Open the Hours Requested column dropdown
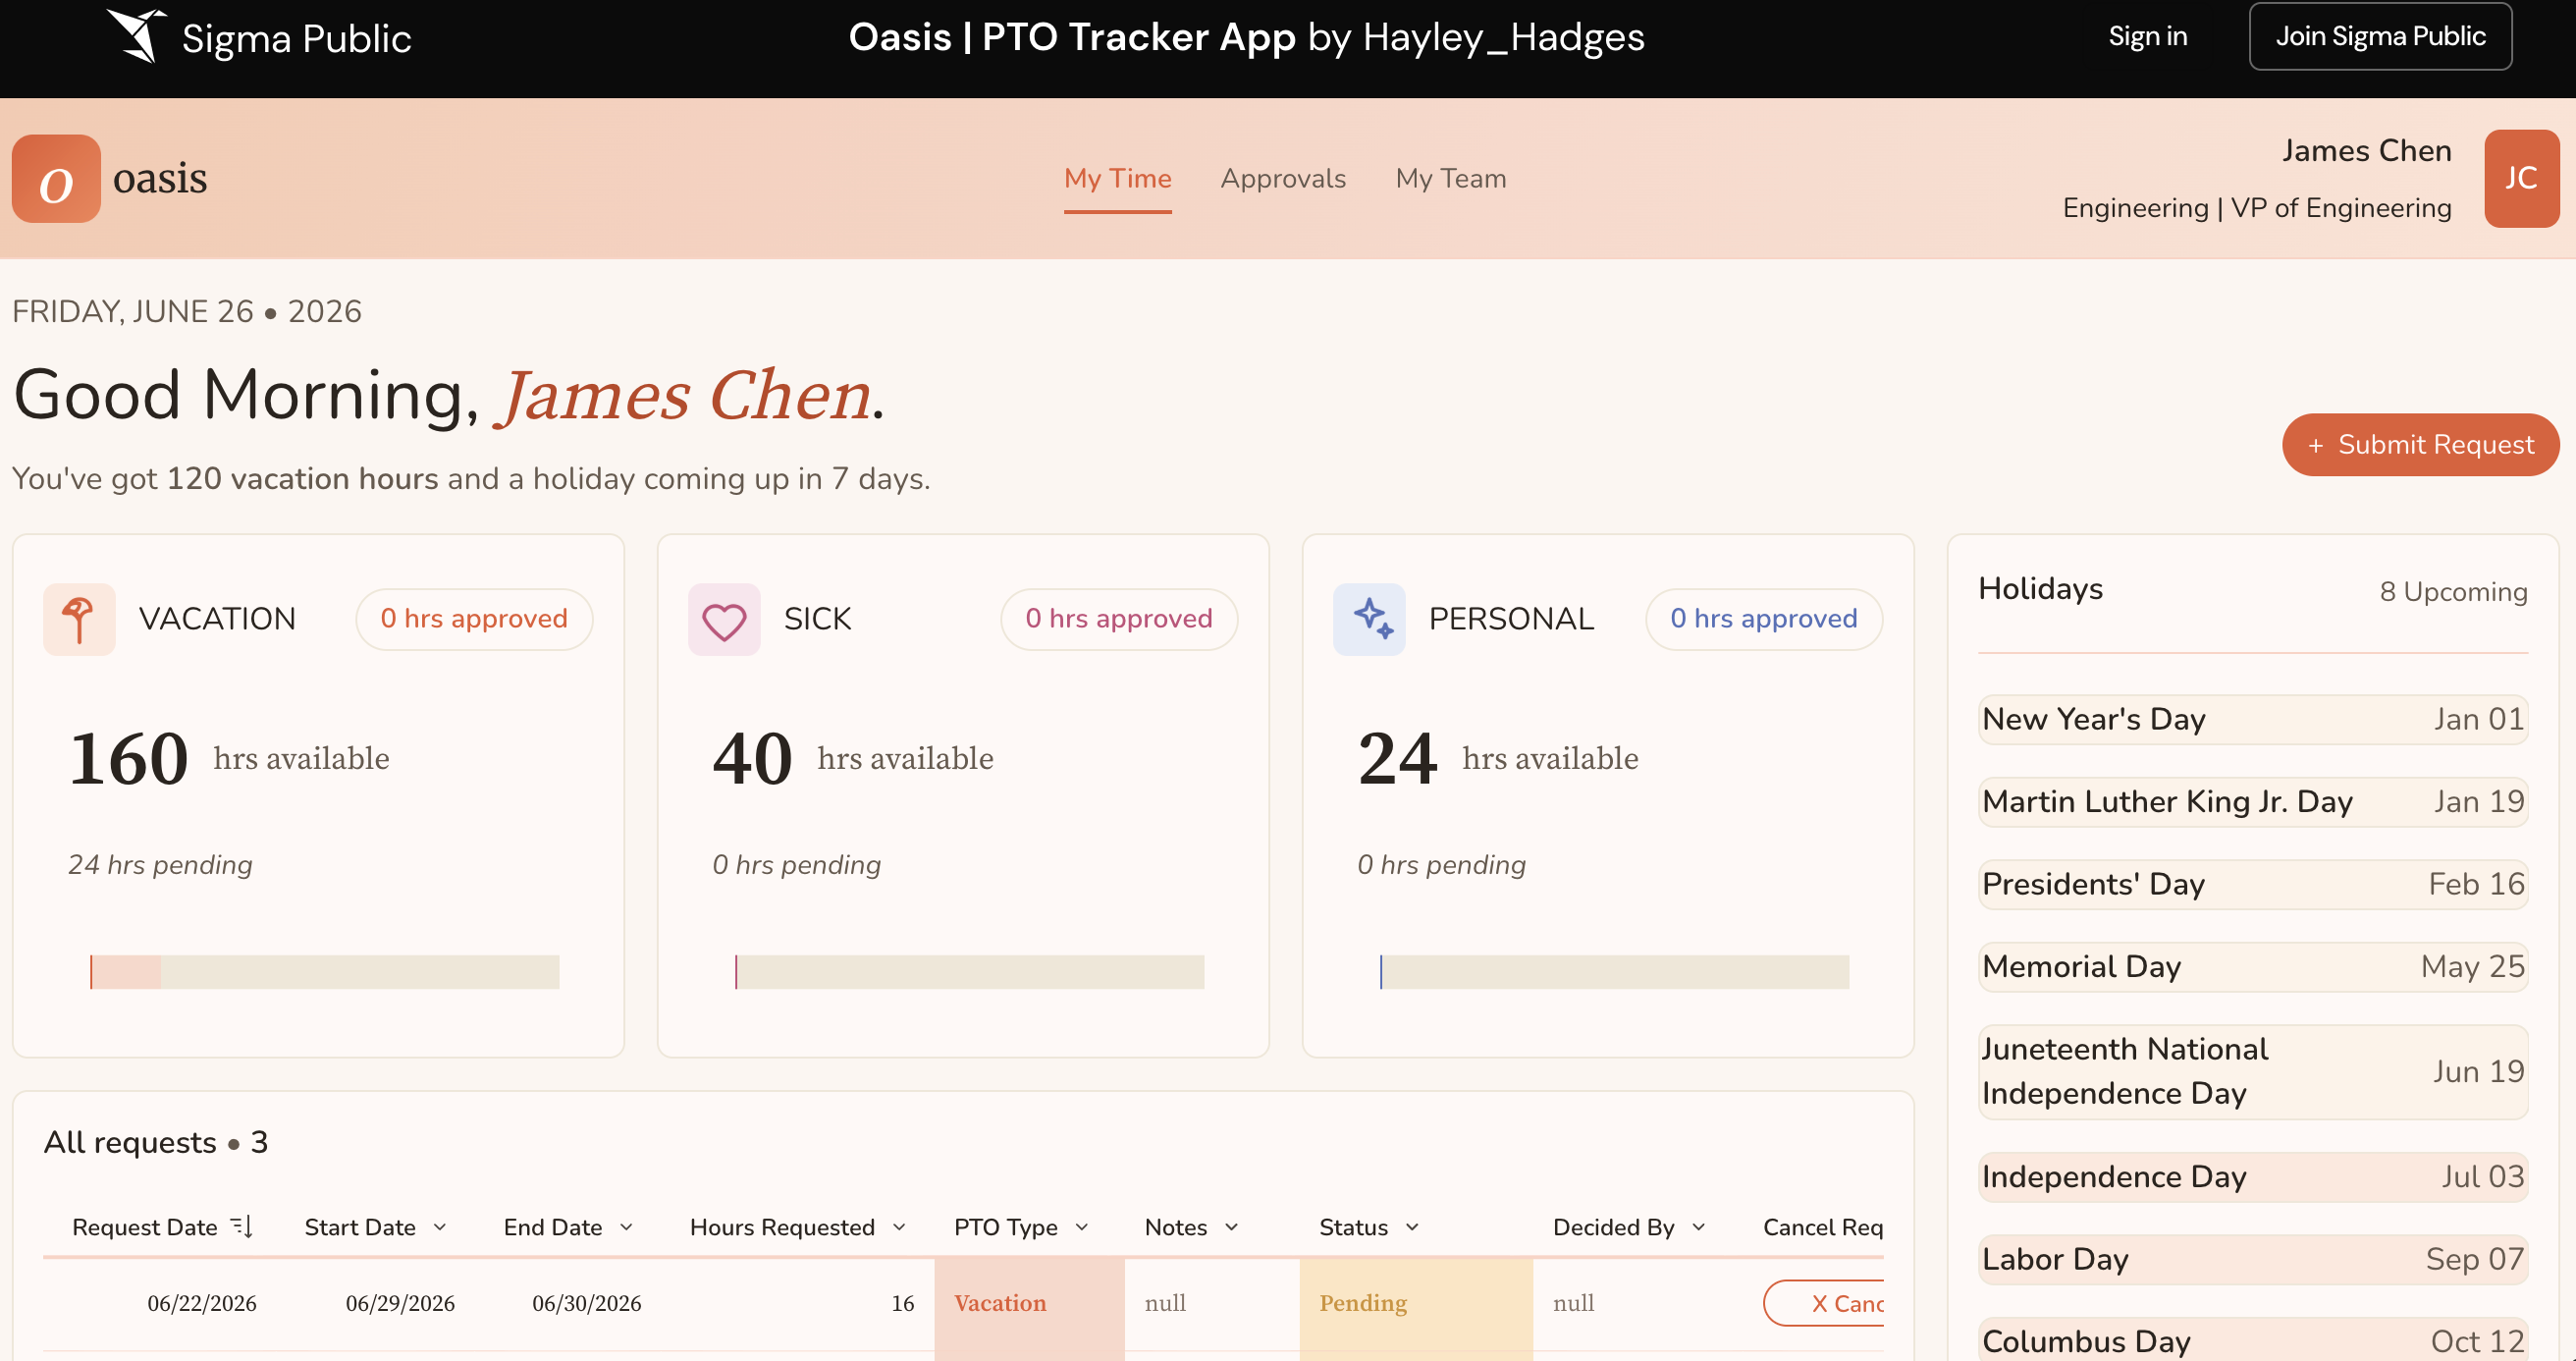The height and width of the screenshot is (1361, 2576). (899, 1227)
